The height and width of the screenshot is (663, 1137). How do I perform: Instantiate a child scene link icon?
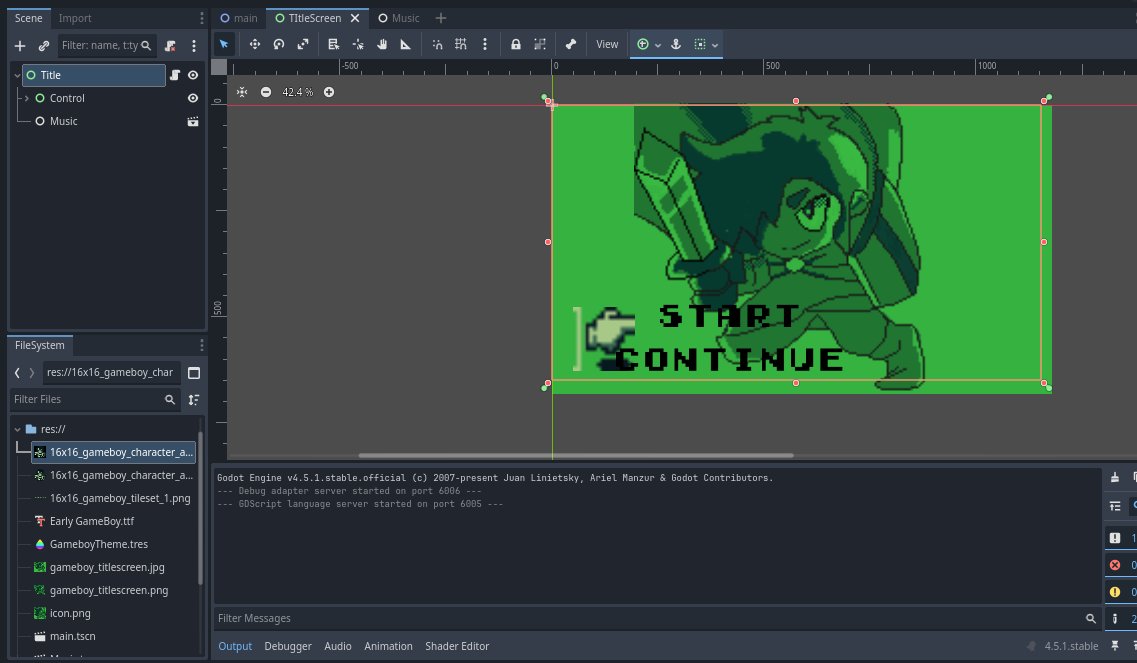(44, 46)
